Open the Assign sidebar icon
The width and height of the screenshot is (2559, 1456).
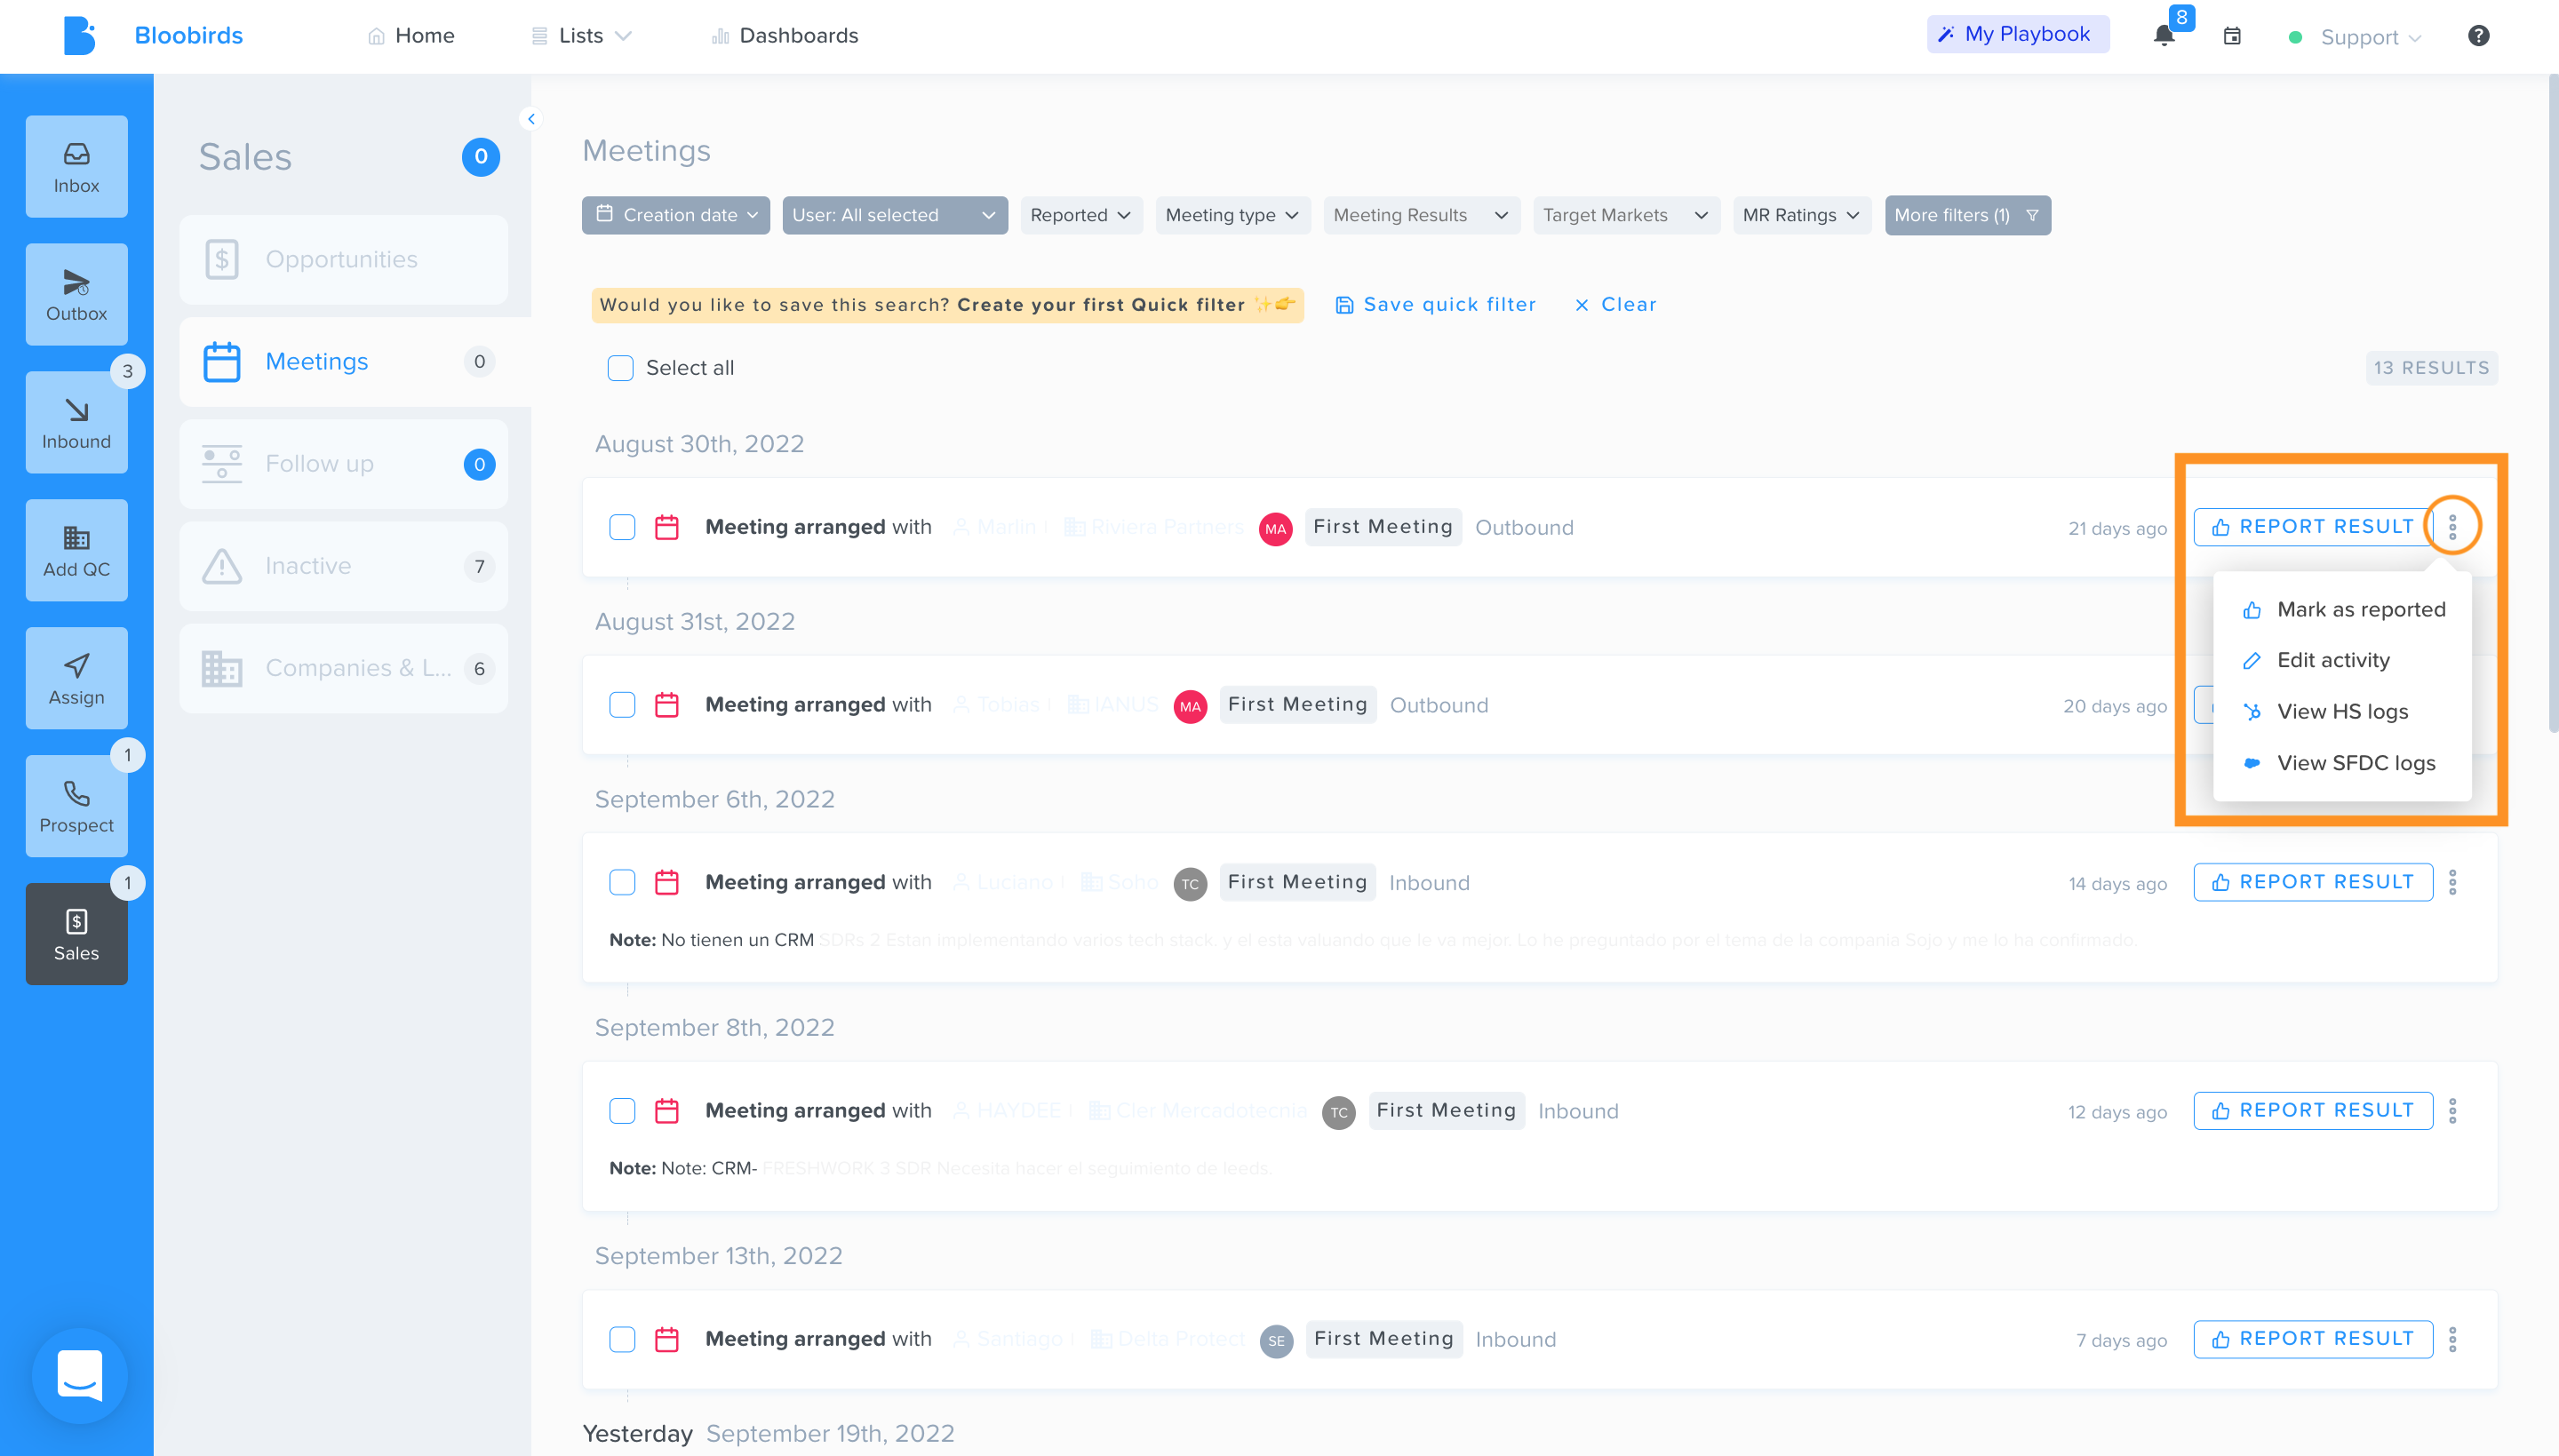coord(76,678)
